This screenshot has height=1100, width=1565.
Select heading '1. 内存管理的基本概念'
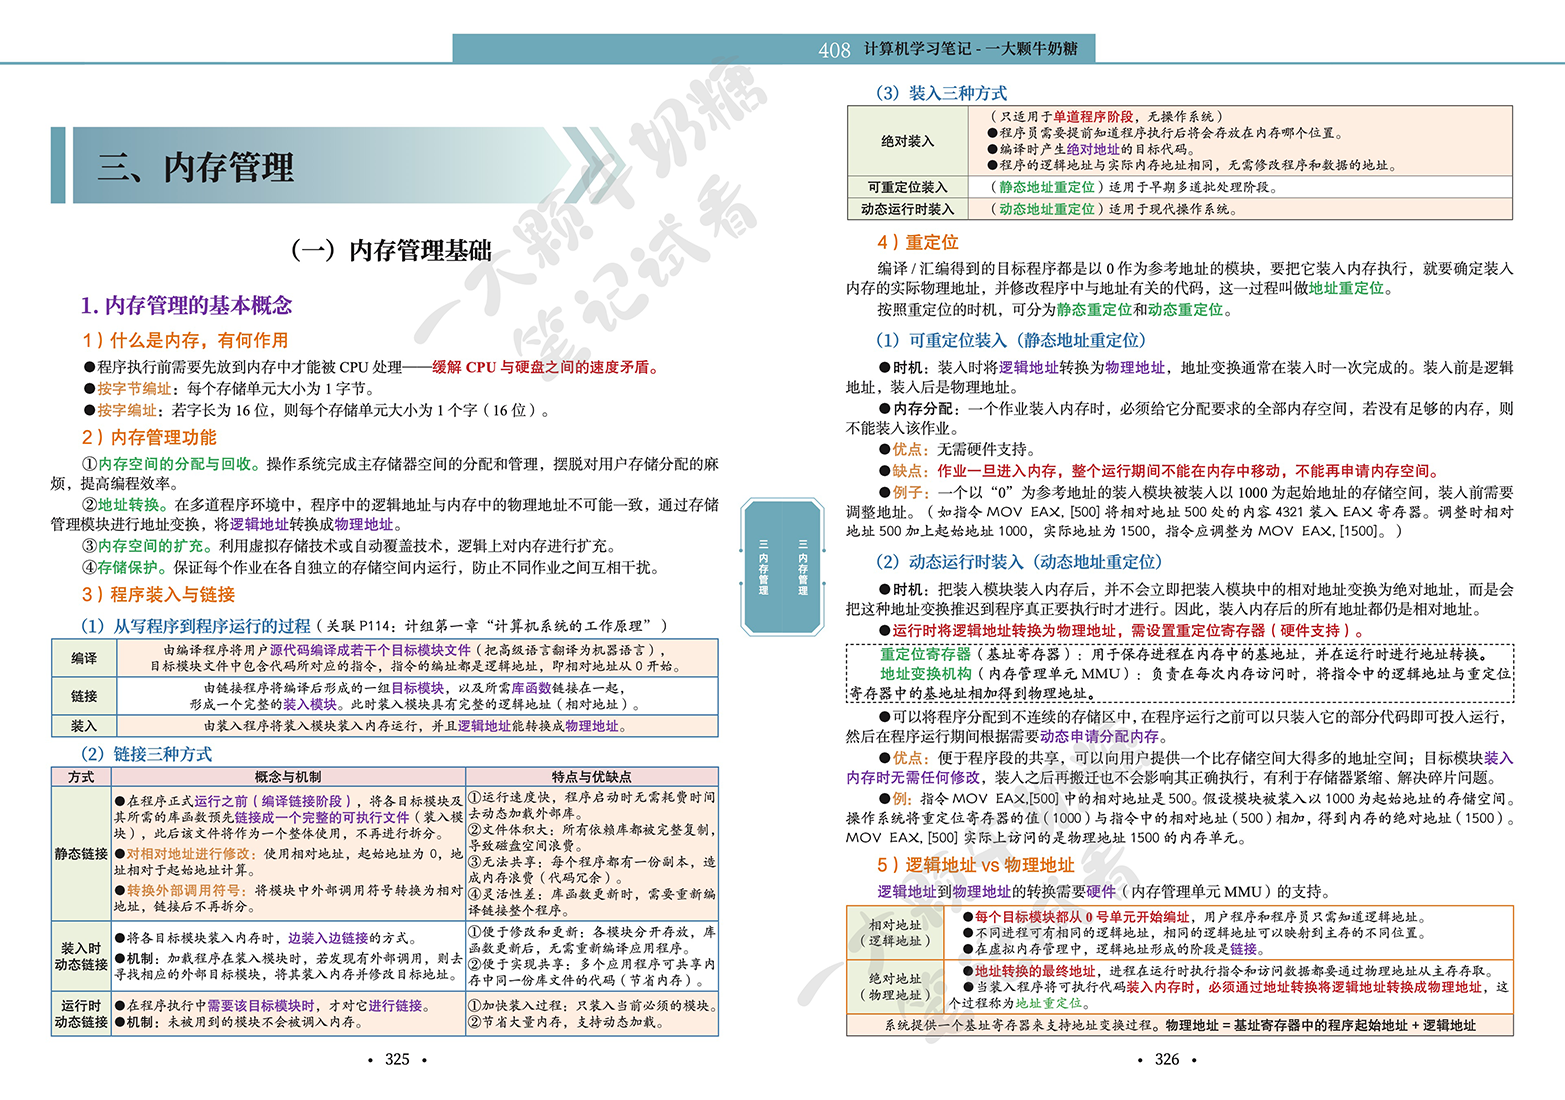pos(186,305)
